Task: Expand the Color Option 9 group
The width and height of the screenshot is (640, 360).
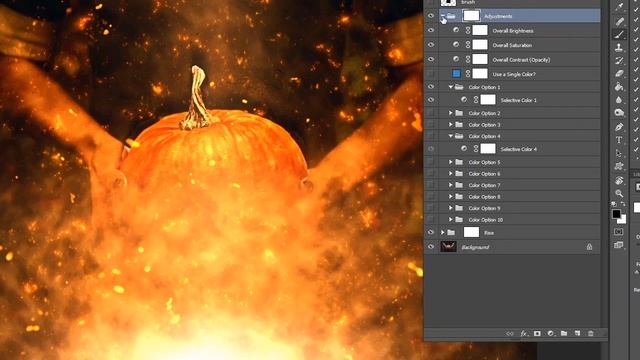Action: click(451, 208)
